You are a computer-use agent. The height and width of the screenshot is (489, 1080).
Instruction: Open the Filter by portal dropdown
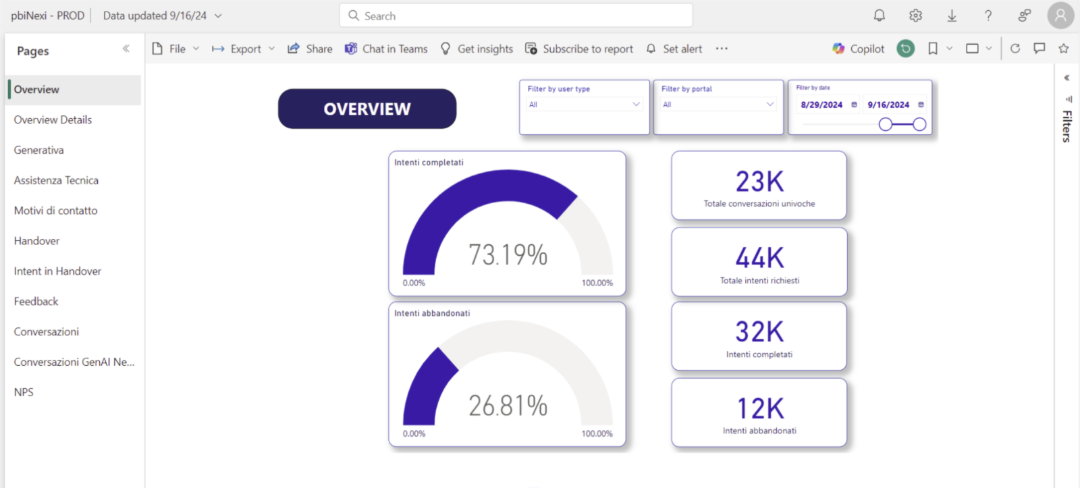(x=718, y=105)
